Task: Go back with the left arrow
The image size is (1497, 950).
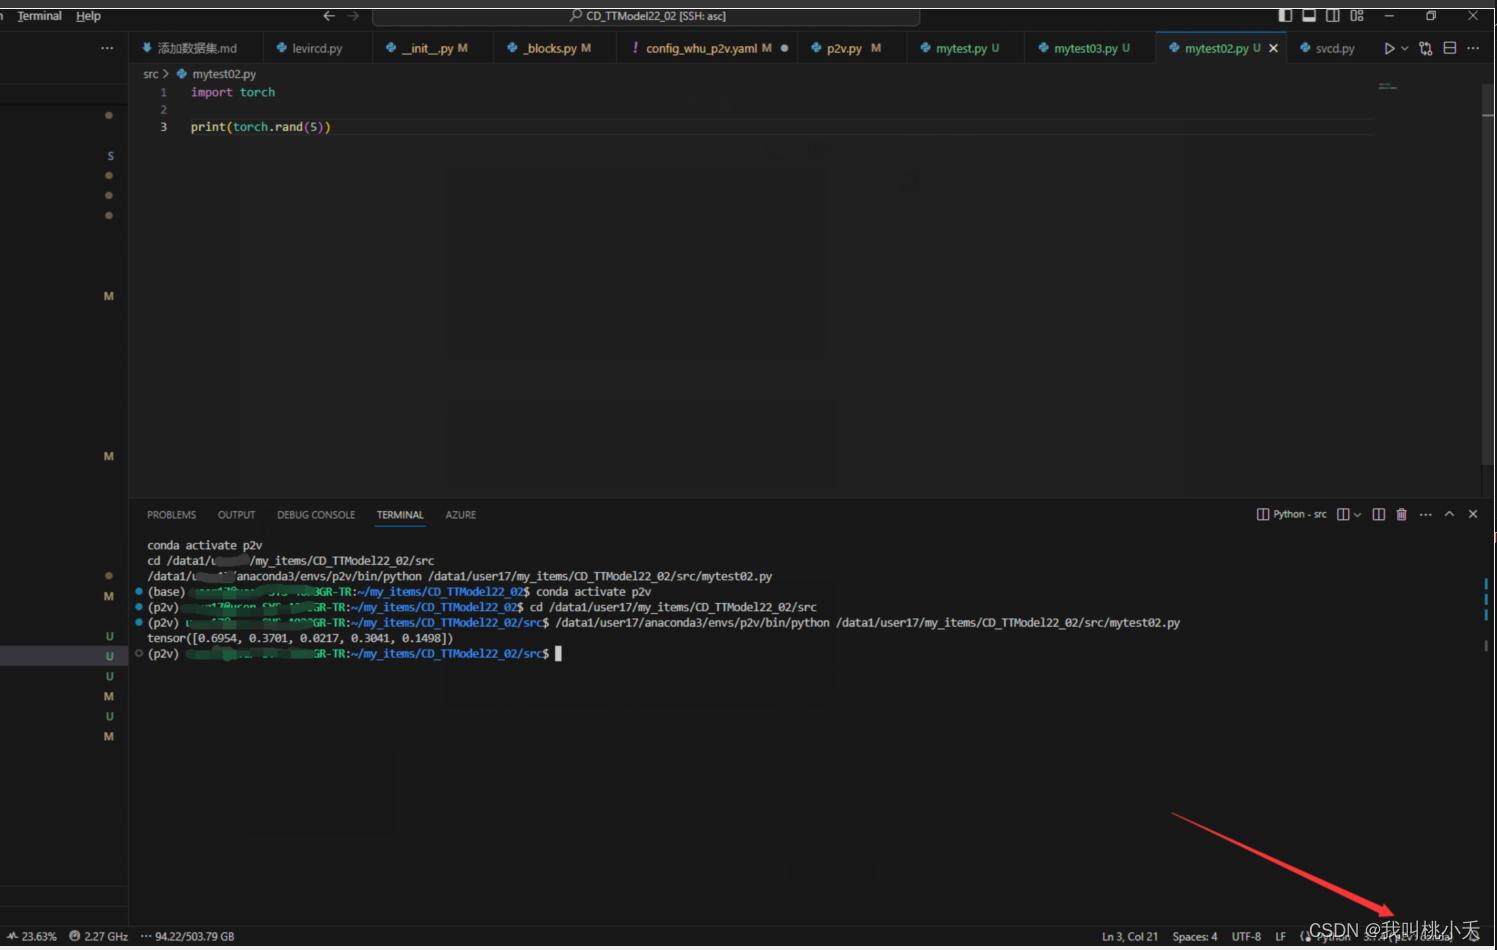Action: [329, 16]
